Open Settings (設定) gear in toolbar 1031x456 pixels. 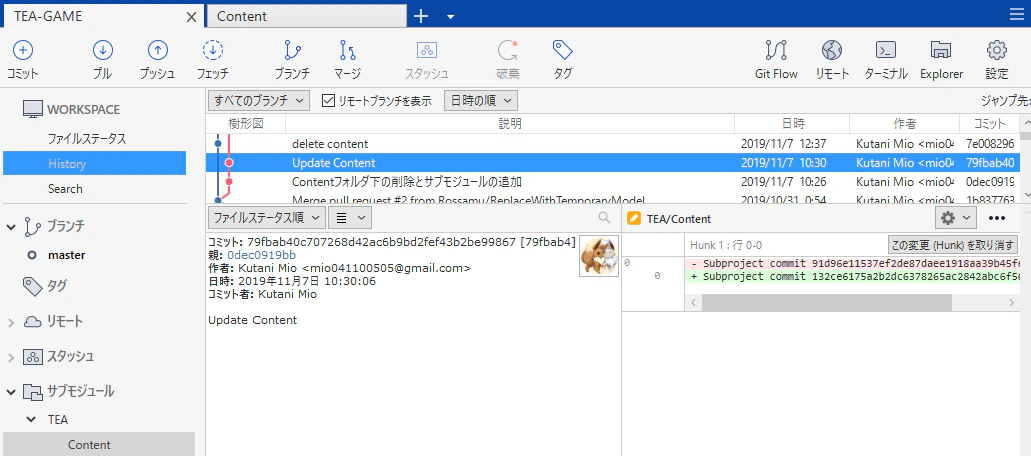tap(997, 50)
